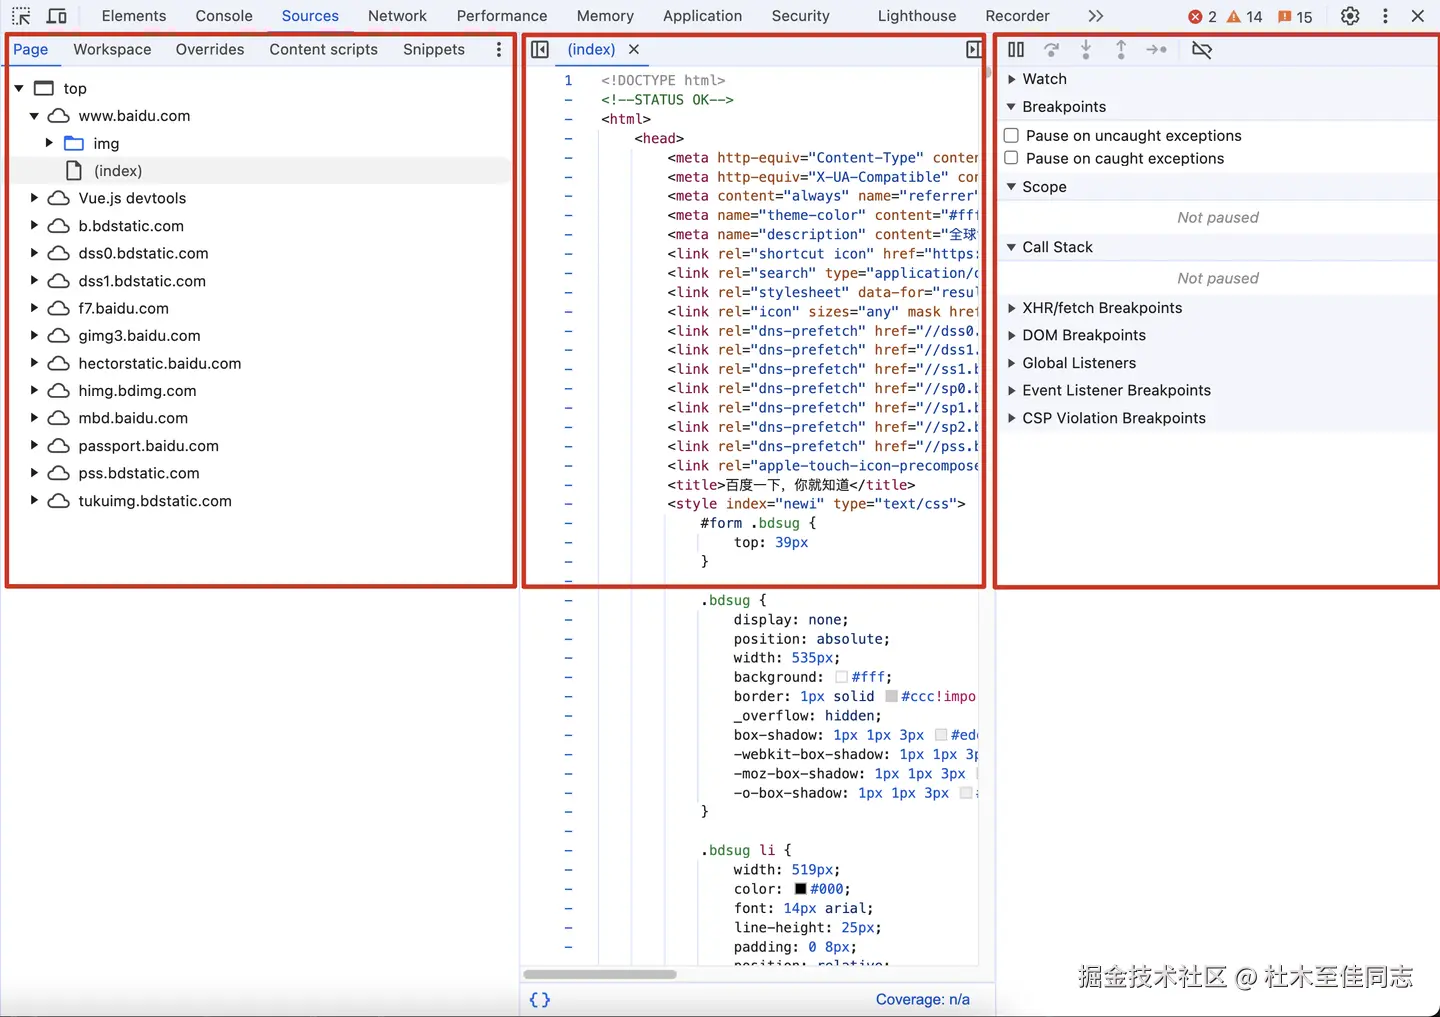Click the Step button
Image resolution: width=1440 pixels, height=1017 pixels.
click(x=1157, y=49)
